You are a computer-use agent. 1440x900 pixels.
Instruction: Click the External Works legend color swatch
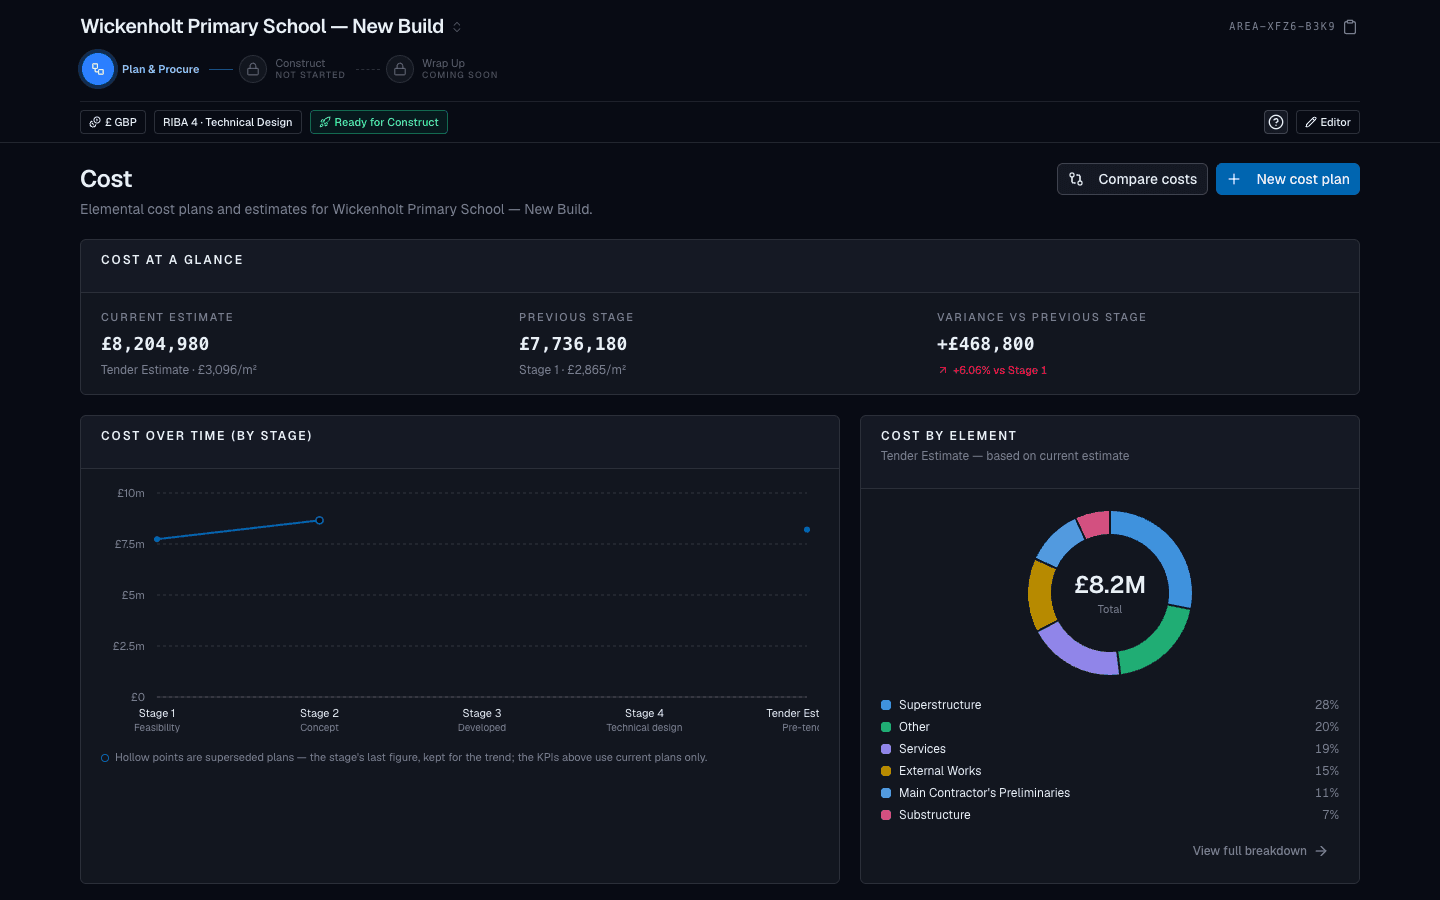click(886, 771)
